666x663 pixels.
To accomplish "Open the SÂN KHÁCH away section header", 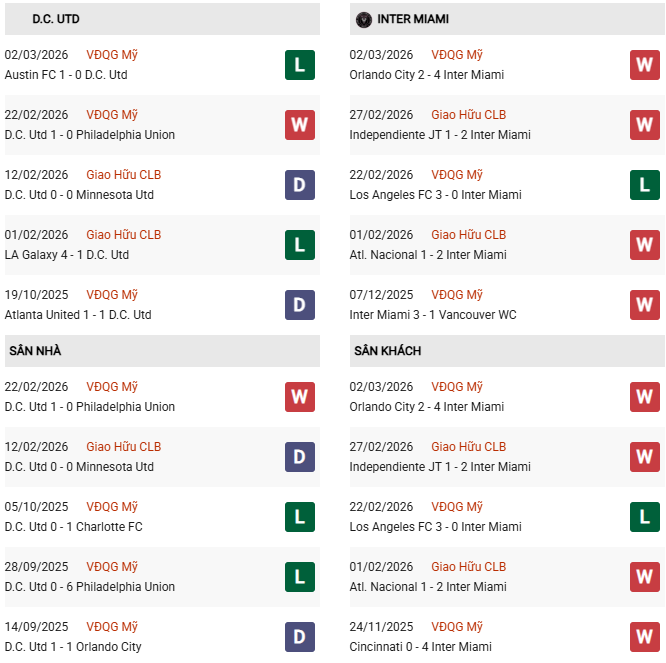I will point(387,351).
